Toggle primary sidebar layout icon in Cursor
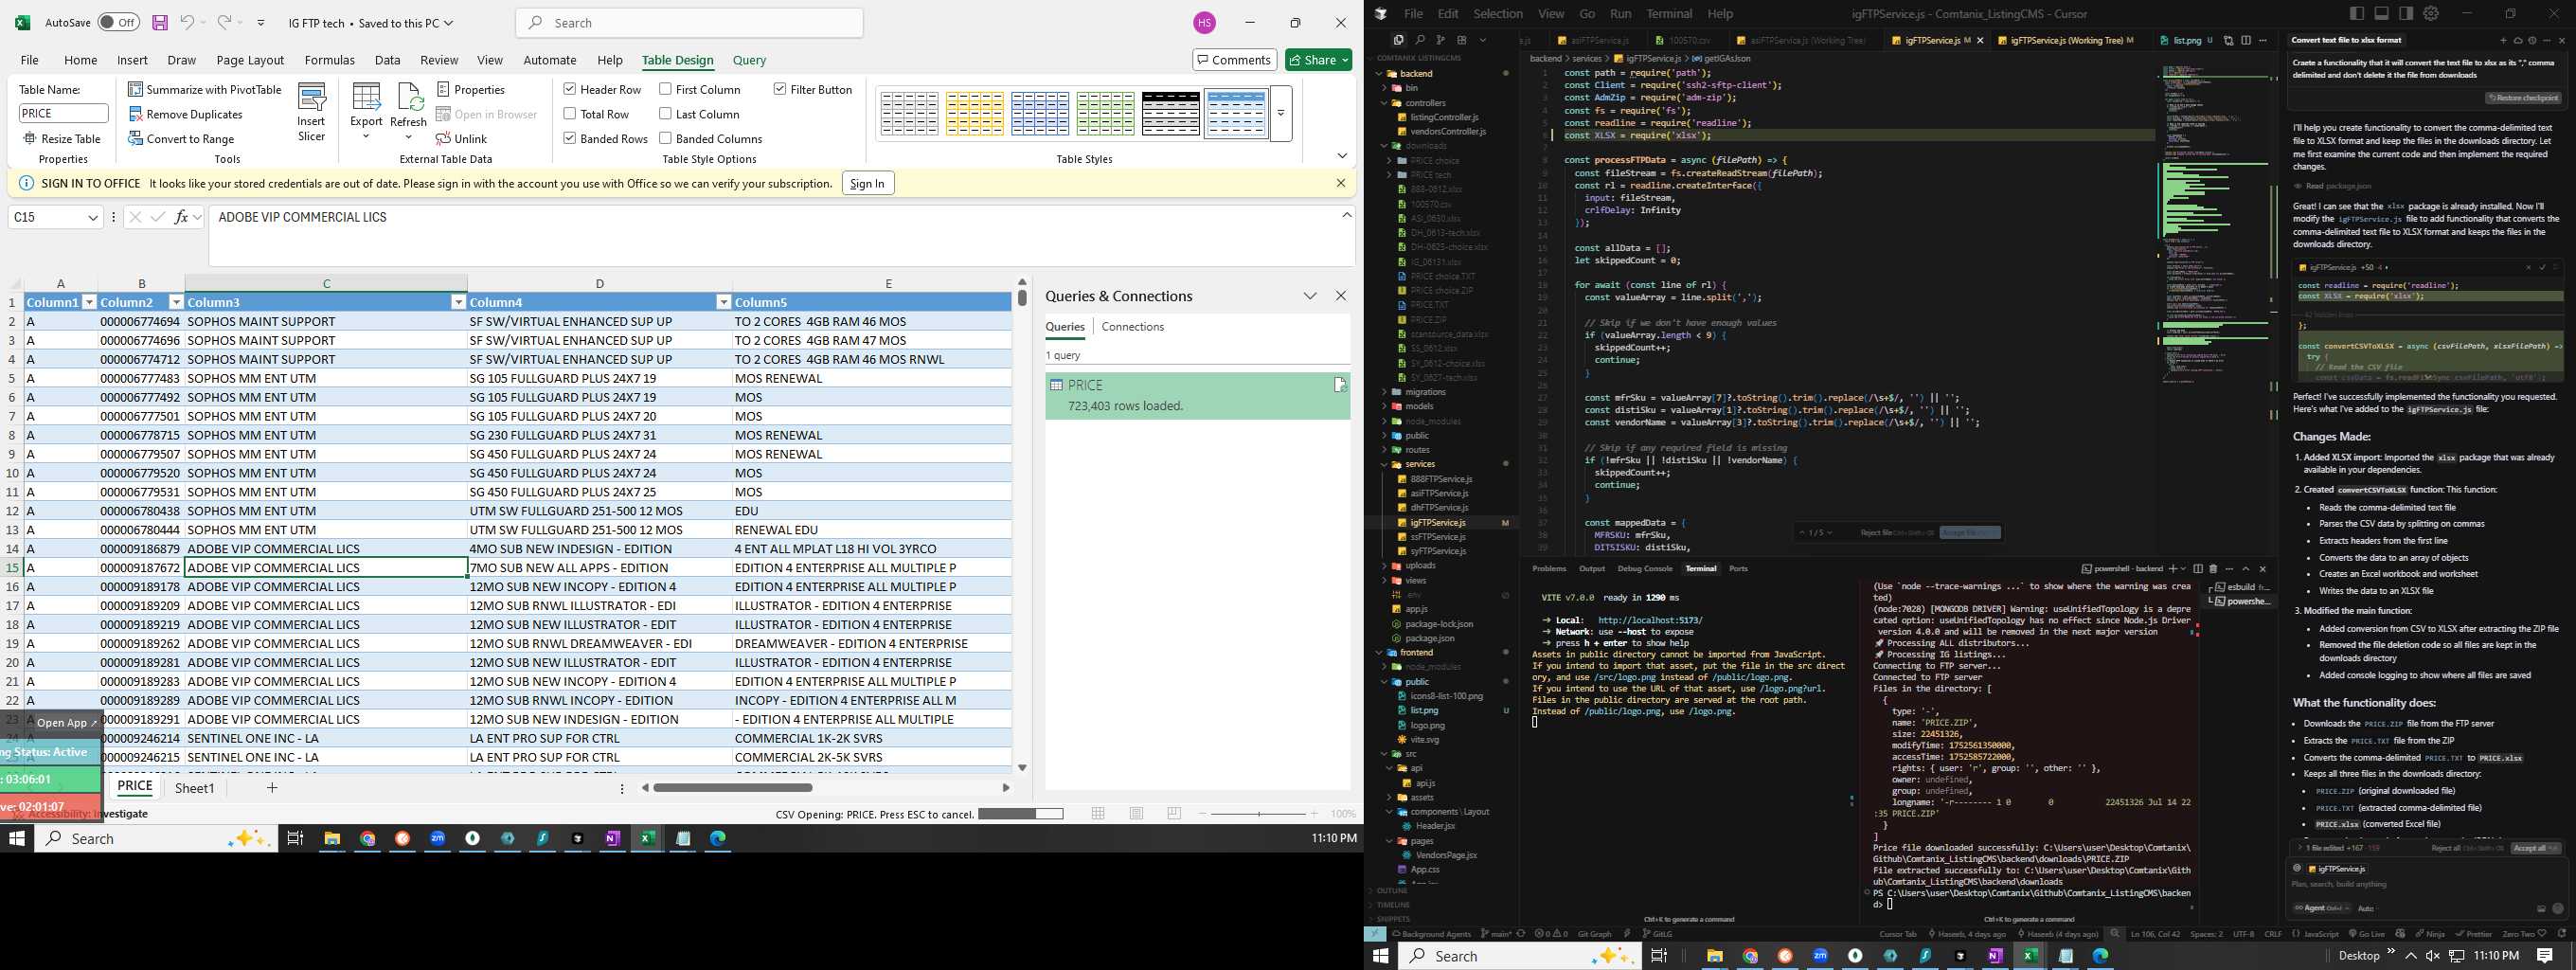Viewport: 2576px width, 970px height. 2357,13
